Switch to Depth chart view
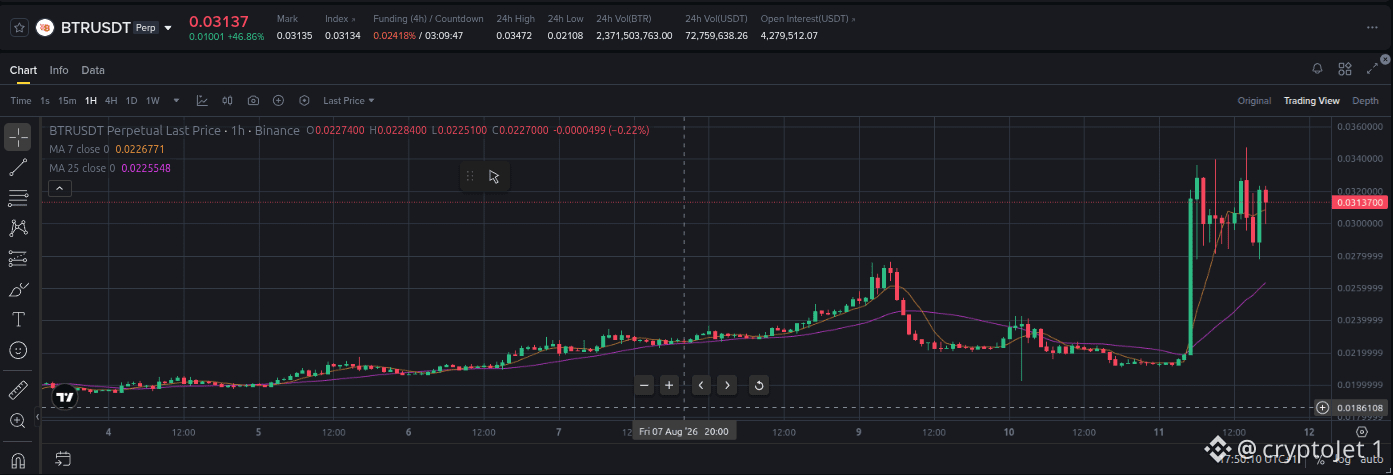1393x475 pixels. point(1365,100)
